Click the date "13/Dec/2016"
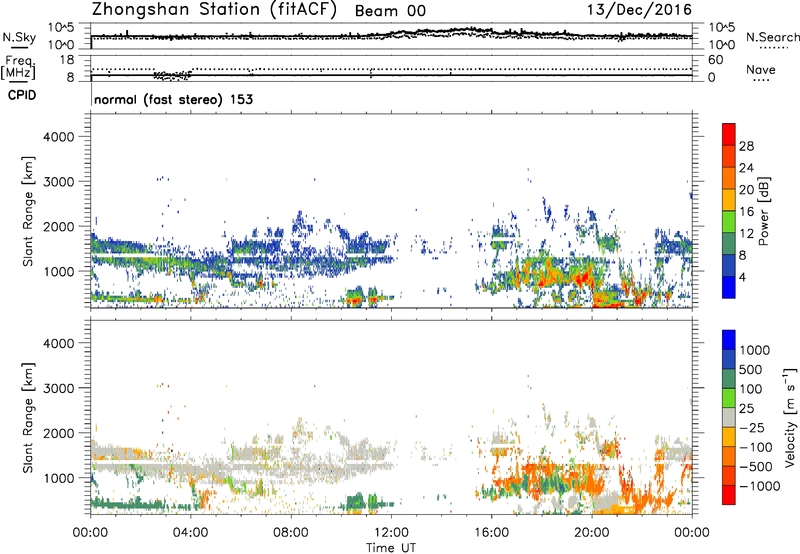Screen dimensions: 800x554 [x=639, y=10]
